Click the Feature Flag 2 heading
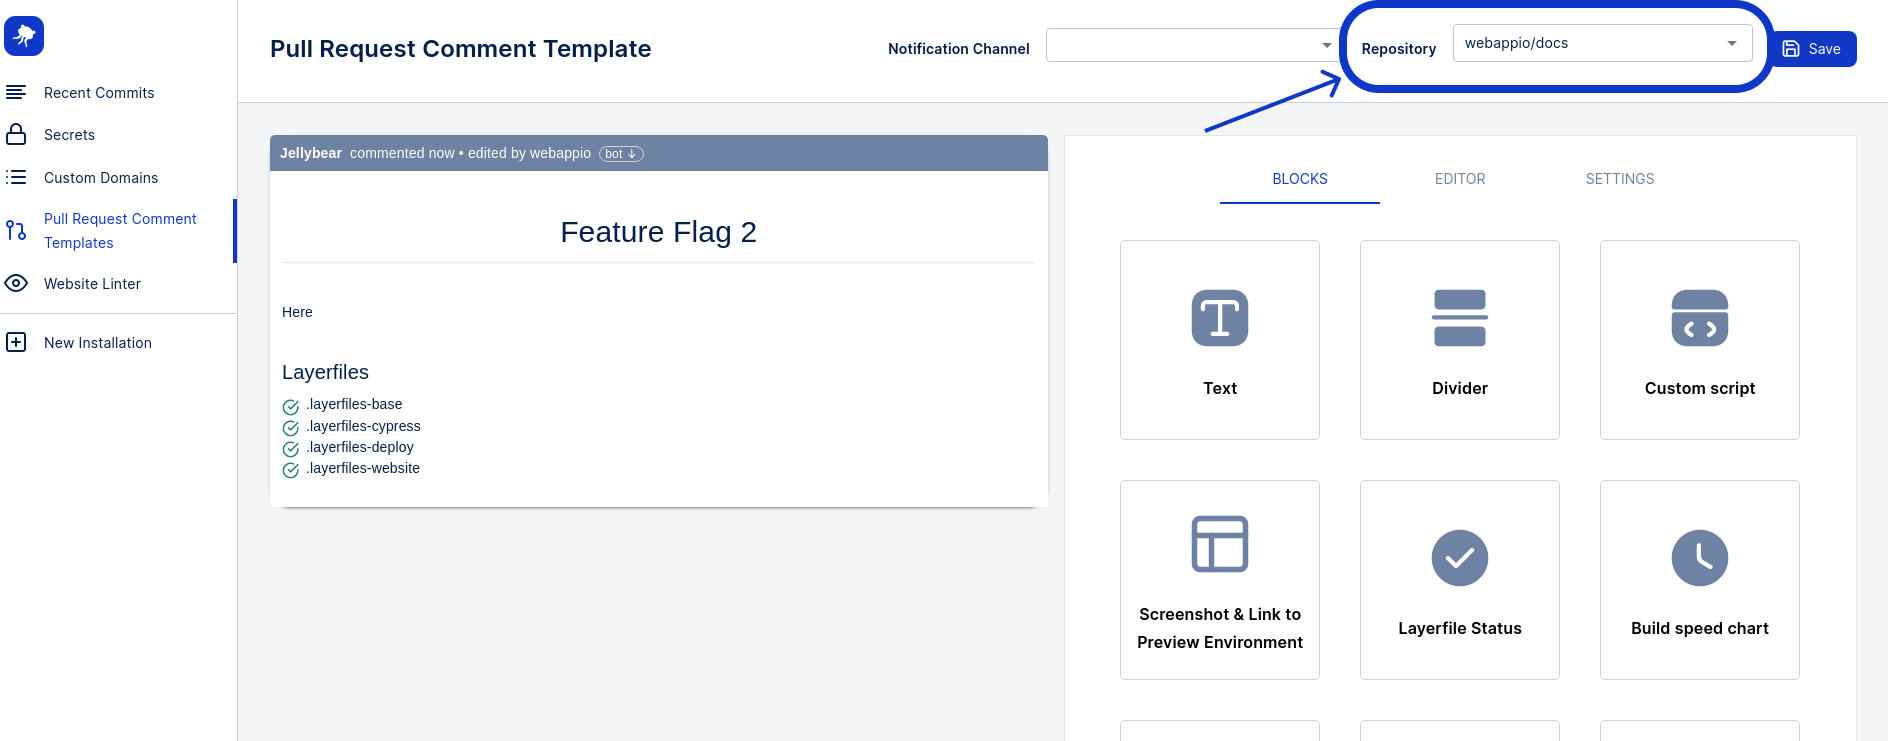This screenshot has height=741, width=1888. point(658,232)
